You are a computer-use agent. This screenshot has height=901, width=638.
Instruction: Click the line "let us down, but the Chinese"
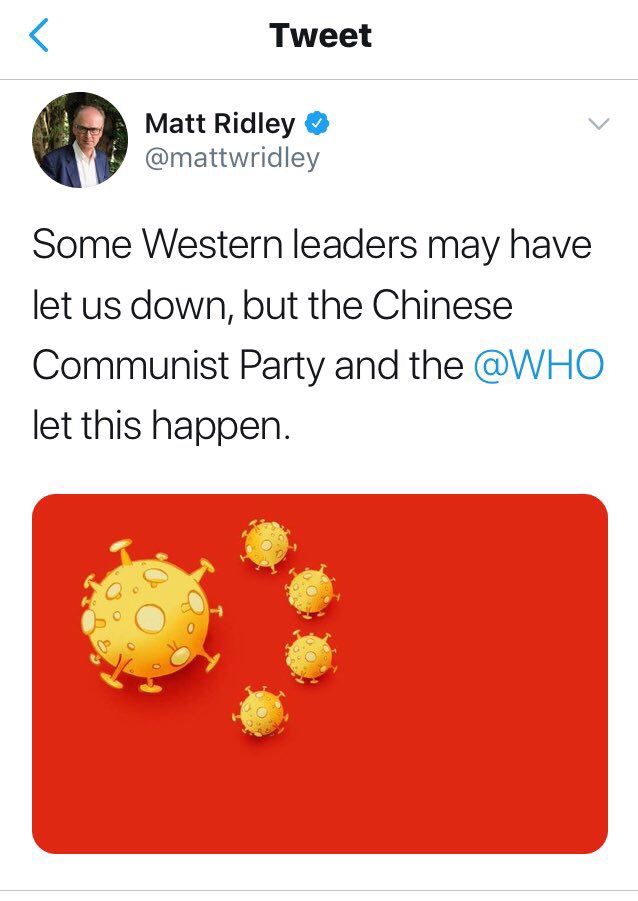(272, 305)
